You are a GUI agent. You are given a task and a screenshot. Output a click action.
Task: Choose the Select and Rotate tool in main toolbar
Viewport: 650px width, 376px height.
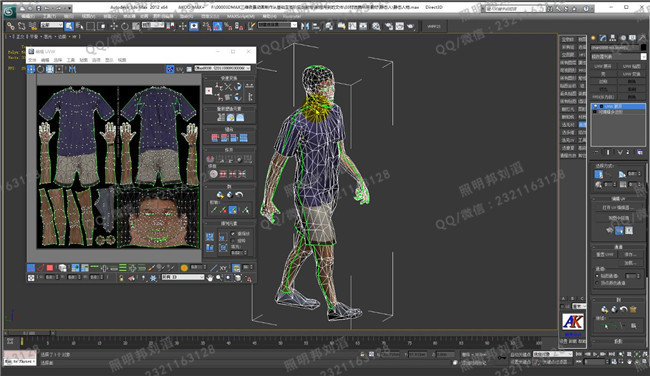[124, 26]
